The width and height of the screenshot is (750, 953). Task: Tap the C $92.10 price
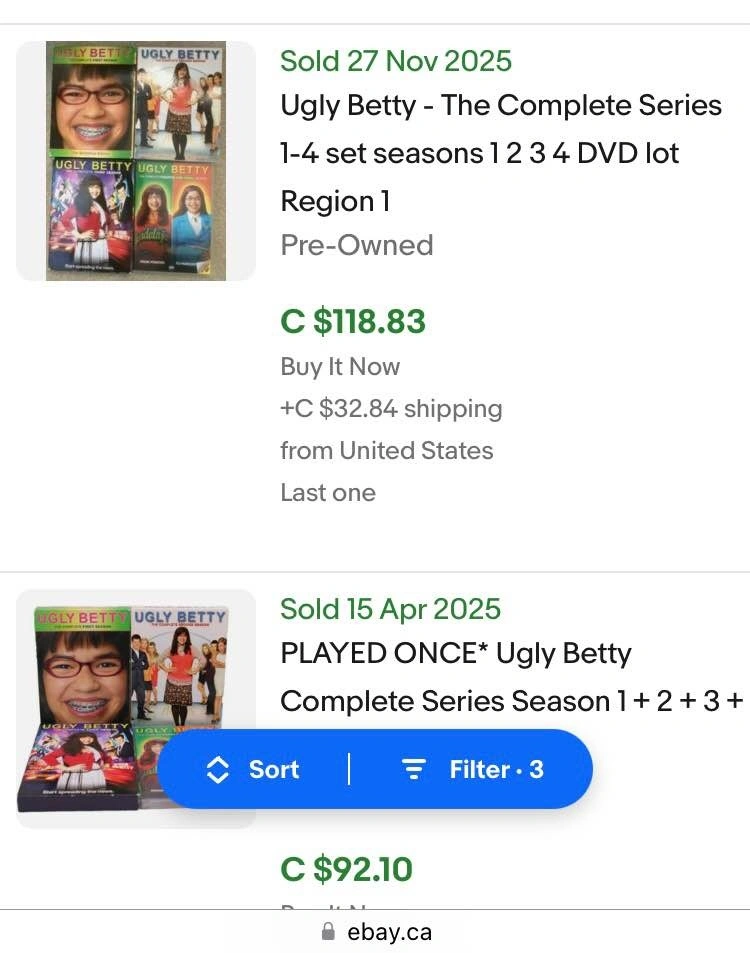coord(346,869)
